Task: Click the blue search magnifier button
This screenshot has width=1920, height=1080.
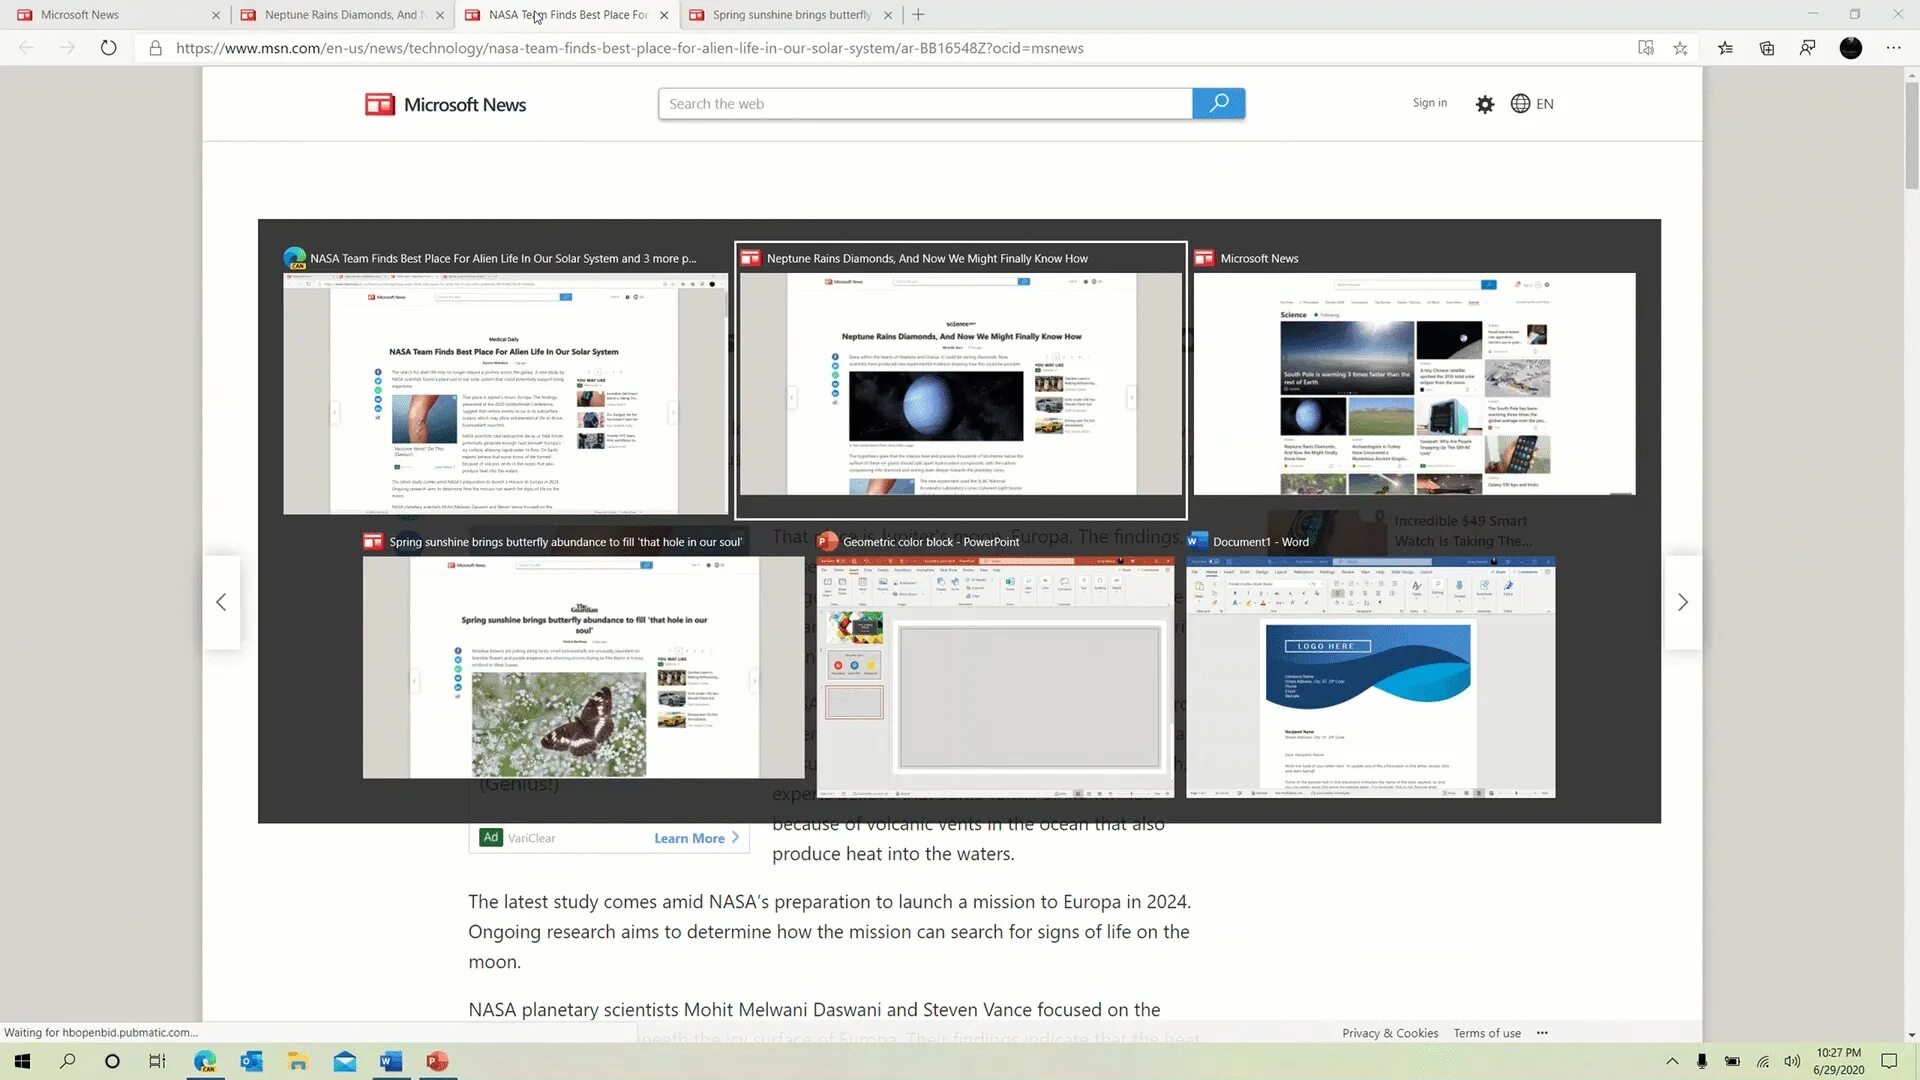Action: [1218, 103]
